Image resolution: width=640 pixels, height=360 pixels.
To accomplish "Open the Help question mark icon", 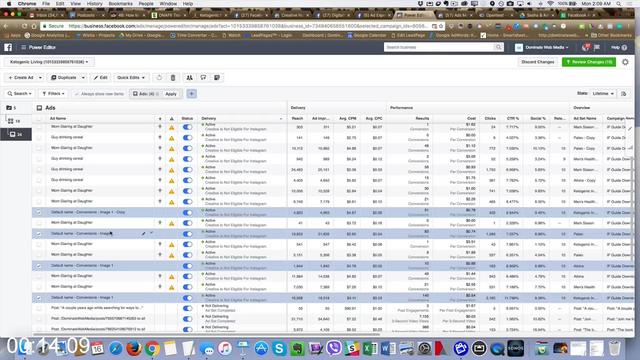I will (x=624, y=47).
